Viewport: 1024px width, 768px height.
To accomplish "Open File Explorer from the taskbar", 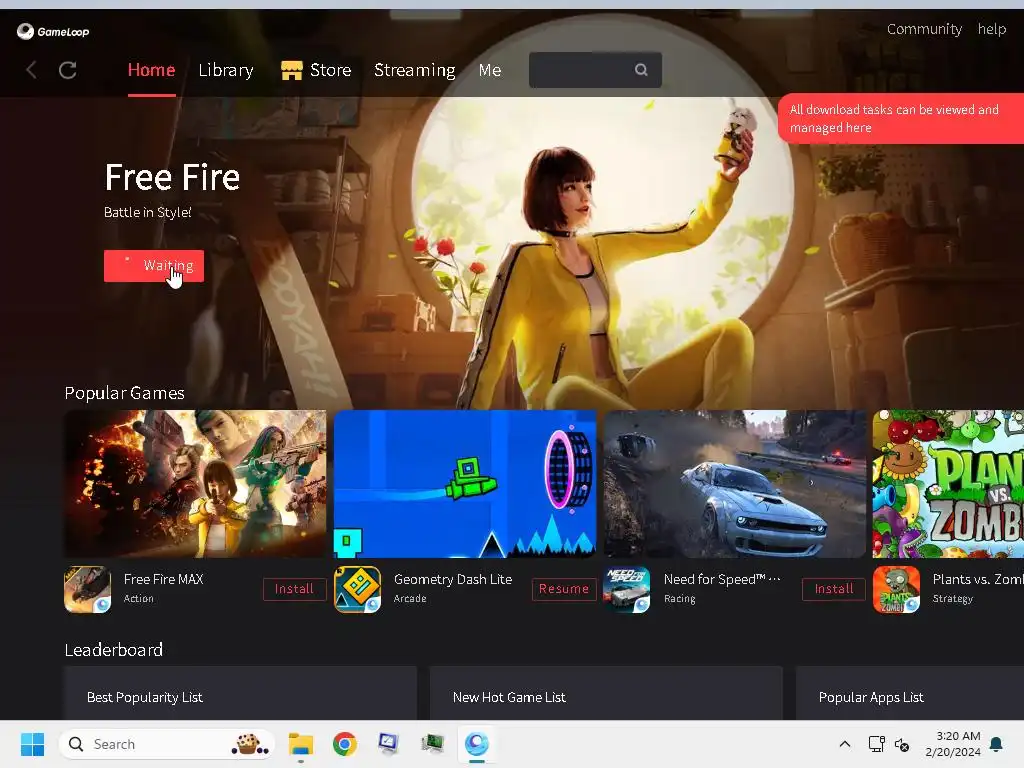I will pos(301,744).
